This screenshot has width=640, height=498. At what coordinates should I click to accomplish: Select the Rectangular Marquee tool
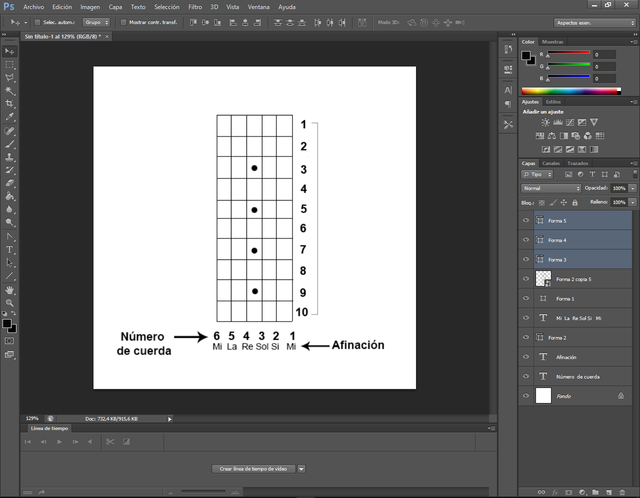9,65
